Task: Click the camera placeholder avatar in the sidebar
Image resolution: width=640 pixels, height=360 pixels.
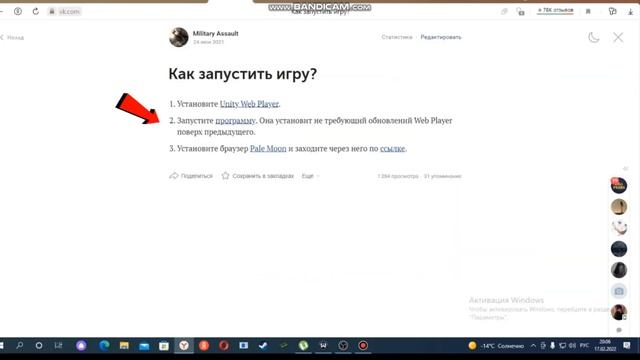Action: pyautogui.click(x=619, y=291)
